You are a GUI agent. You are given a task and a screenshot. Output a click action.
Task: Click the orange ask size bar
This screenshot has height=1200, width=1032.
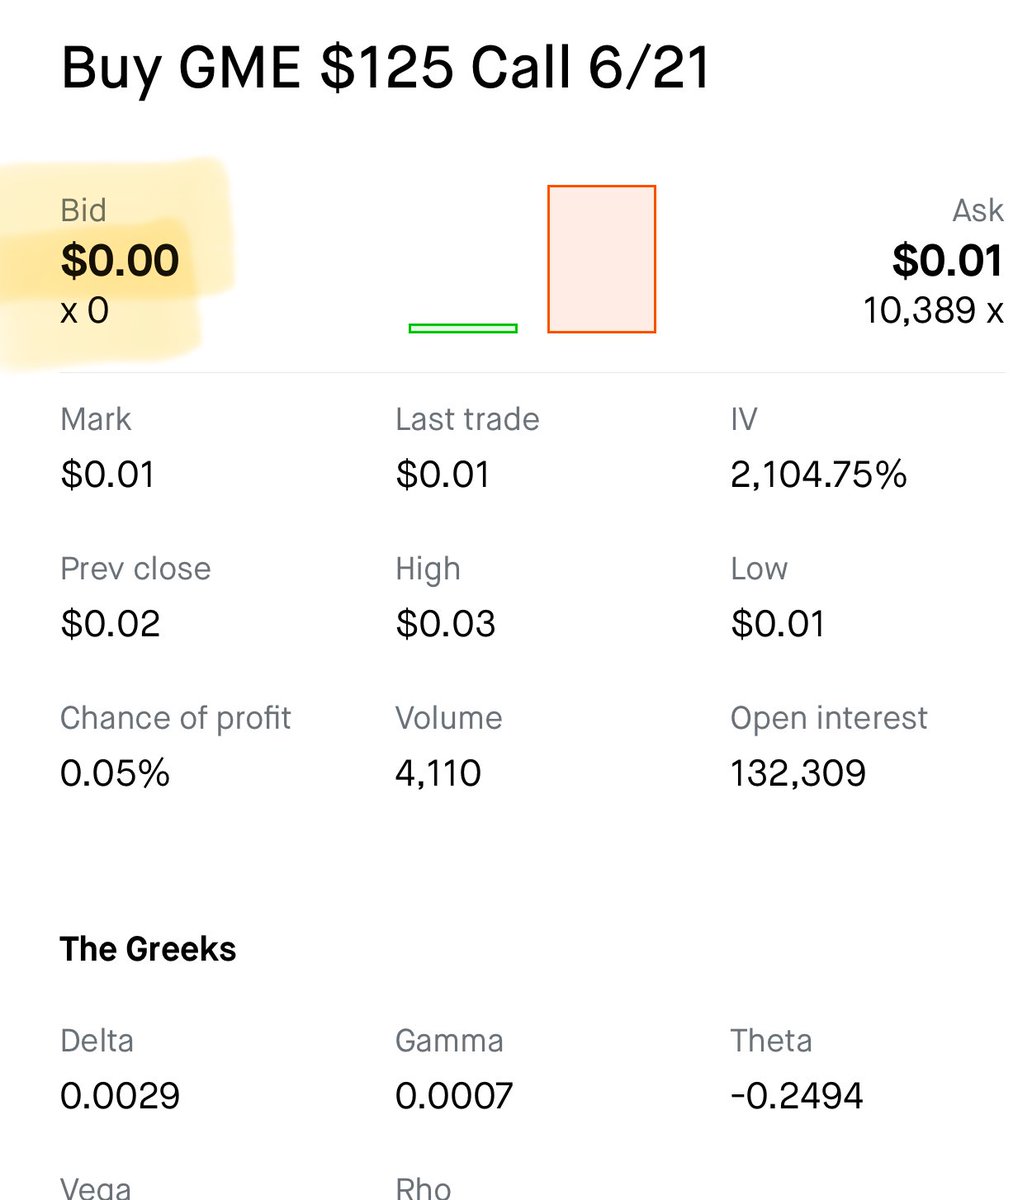(x=602, y=259)
